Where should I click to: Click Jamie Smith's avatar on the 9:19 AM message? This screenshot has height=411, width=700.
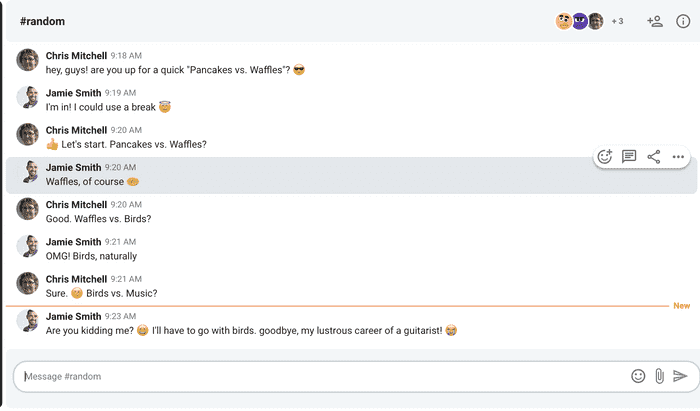[28, 97]
